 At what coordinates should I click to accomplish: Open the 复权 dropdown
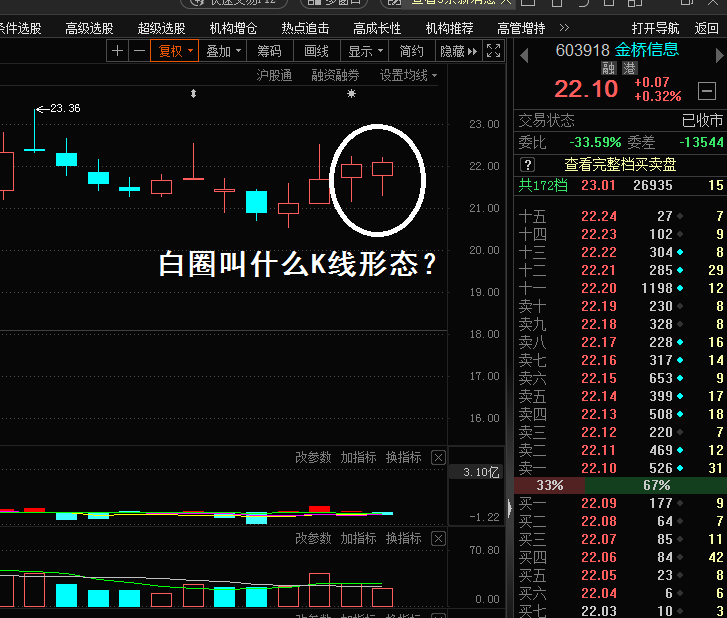pyautogui.click(x=174, y=51)
